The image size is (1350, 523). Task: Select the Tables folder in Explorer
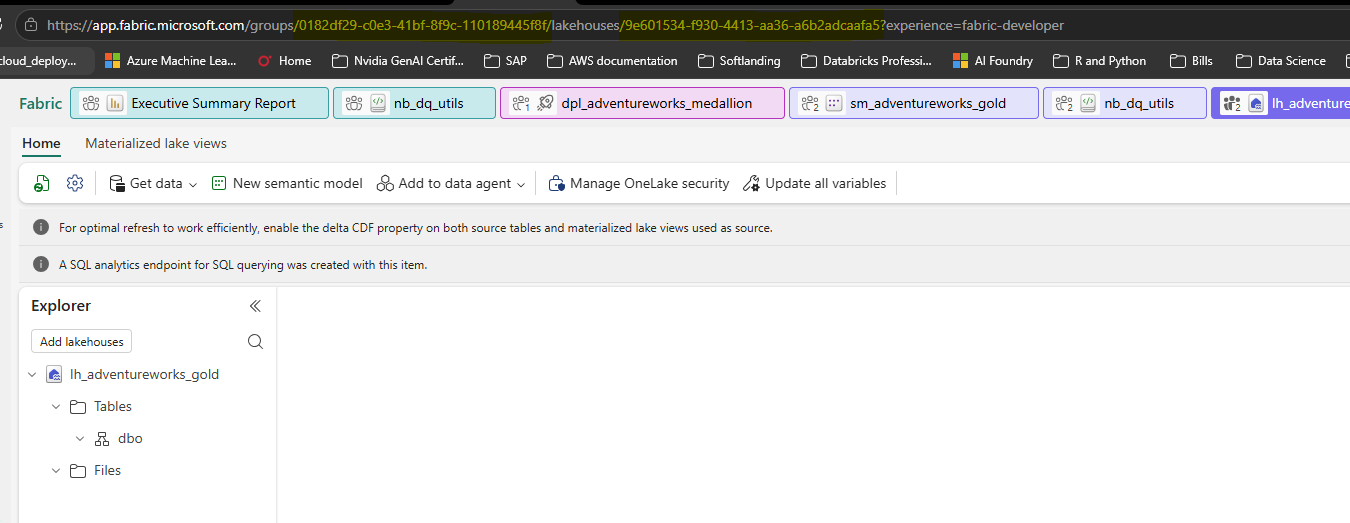click(x=112, y=407)
